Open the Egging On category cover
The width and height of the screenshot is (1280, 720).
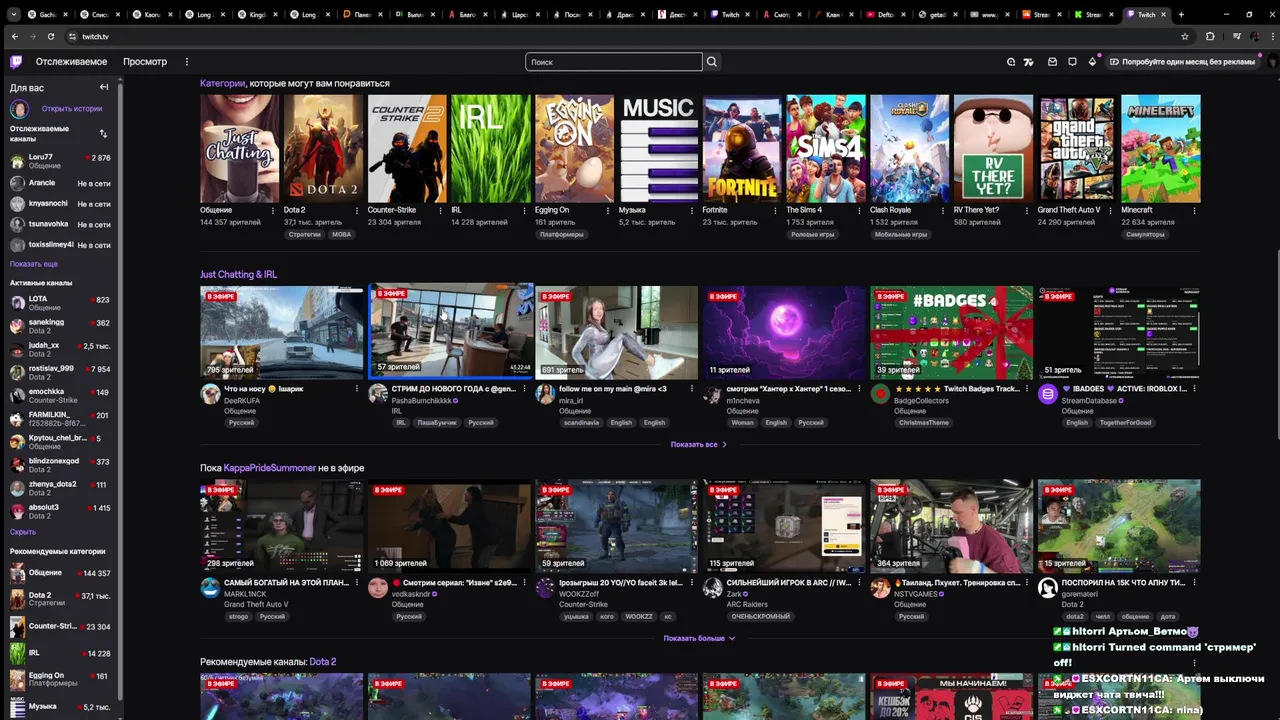coord(574,149)
